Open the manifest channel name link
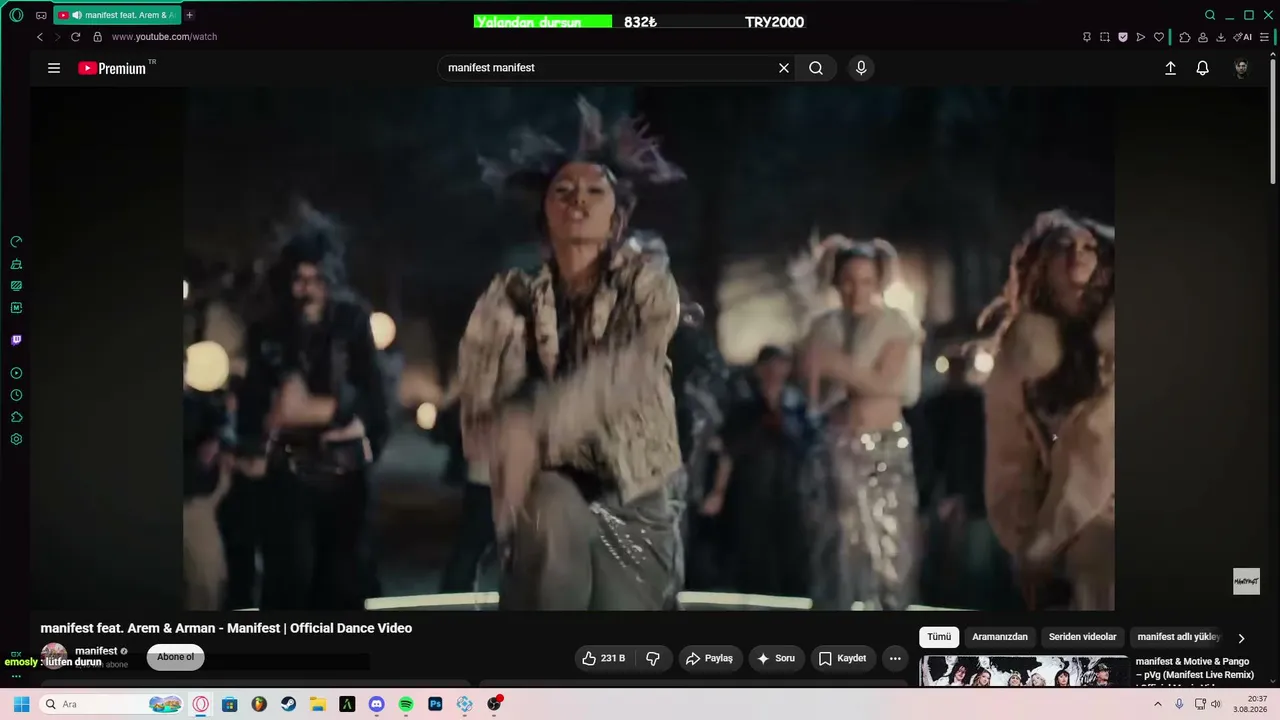Viewport: 1280px width, 720px height. tap(96, 651)
